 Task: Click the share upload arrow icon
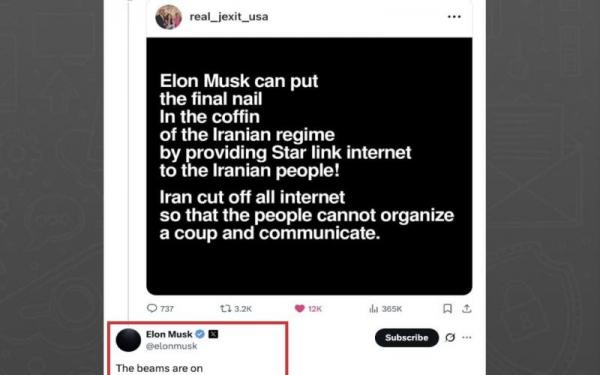pos(466,308)
